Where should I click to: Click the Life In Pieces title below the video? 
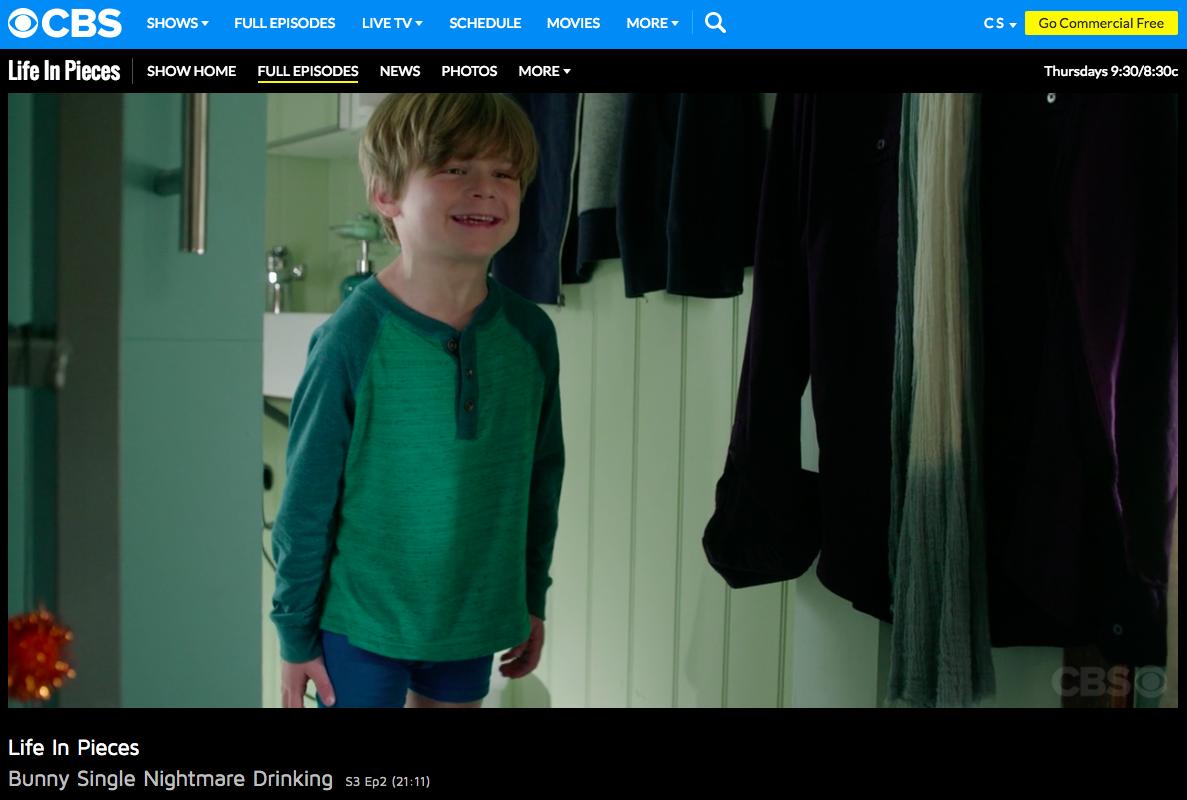coord(73,748)
